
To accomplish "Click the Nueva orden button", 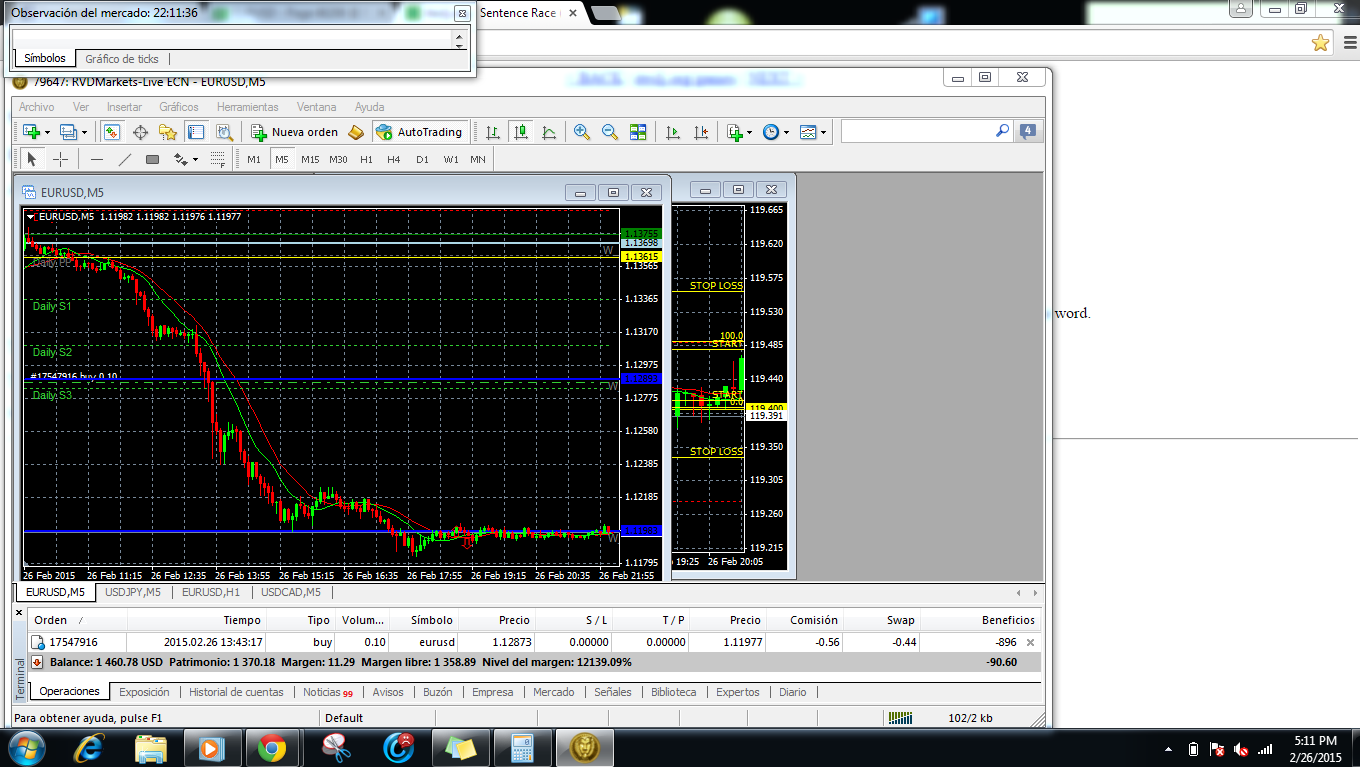I will click(x=295, y=132).
